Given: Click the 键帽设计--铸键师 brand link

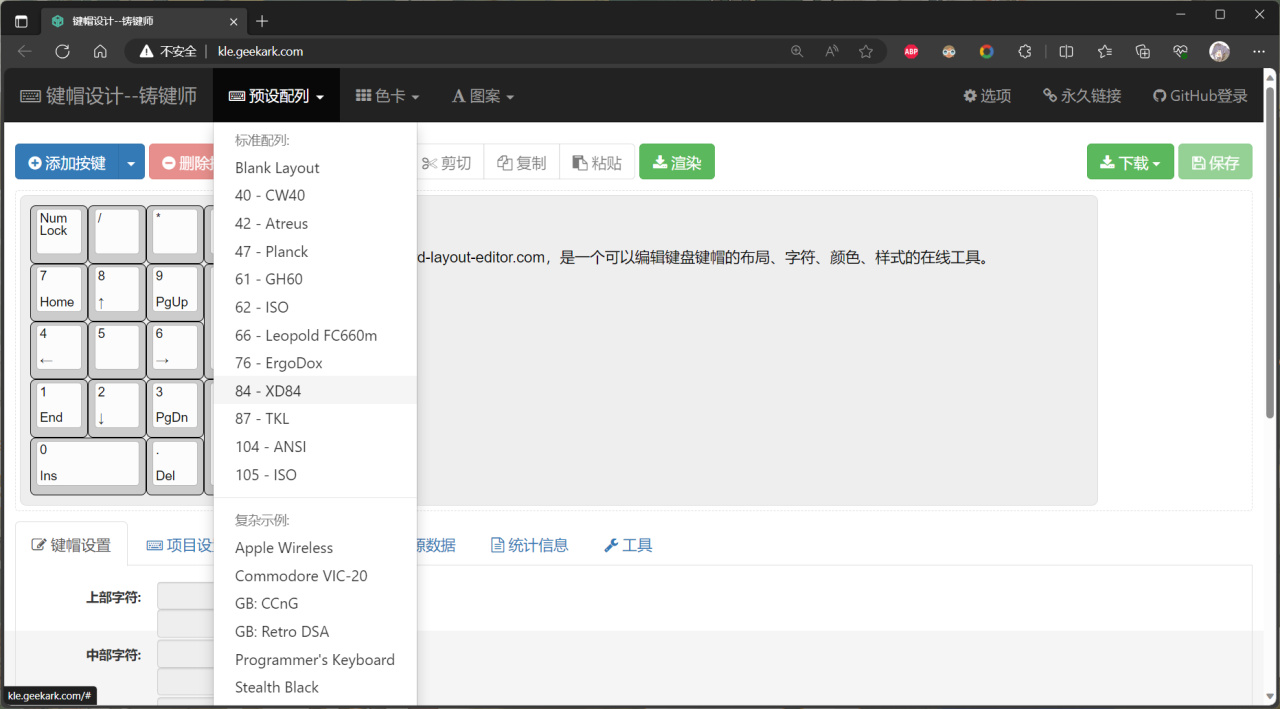Looking at the screenshot, I should 109,96.
